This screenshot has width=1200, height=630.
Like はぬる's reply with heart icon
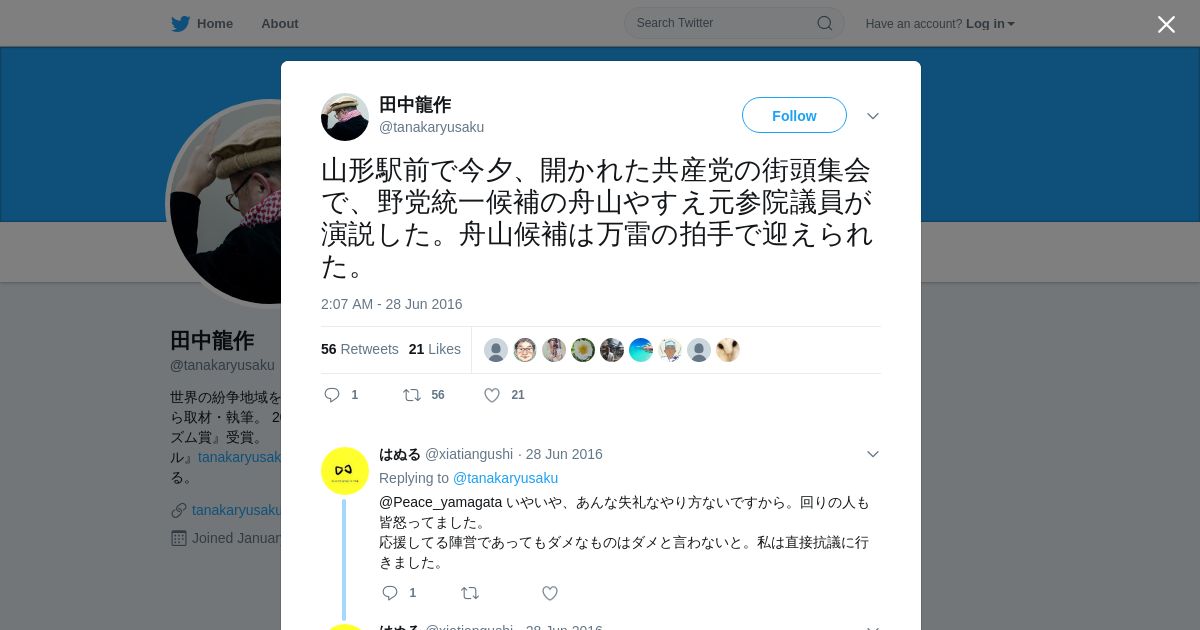pos(550,593)
